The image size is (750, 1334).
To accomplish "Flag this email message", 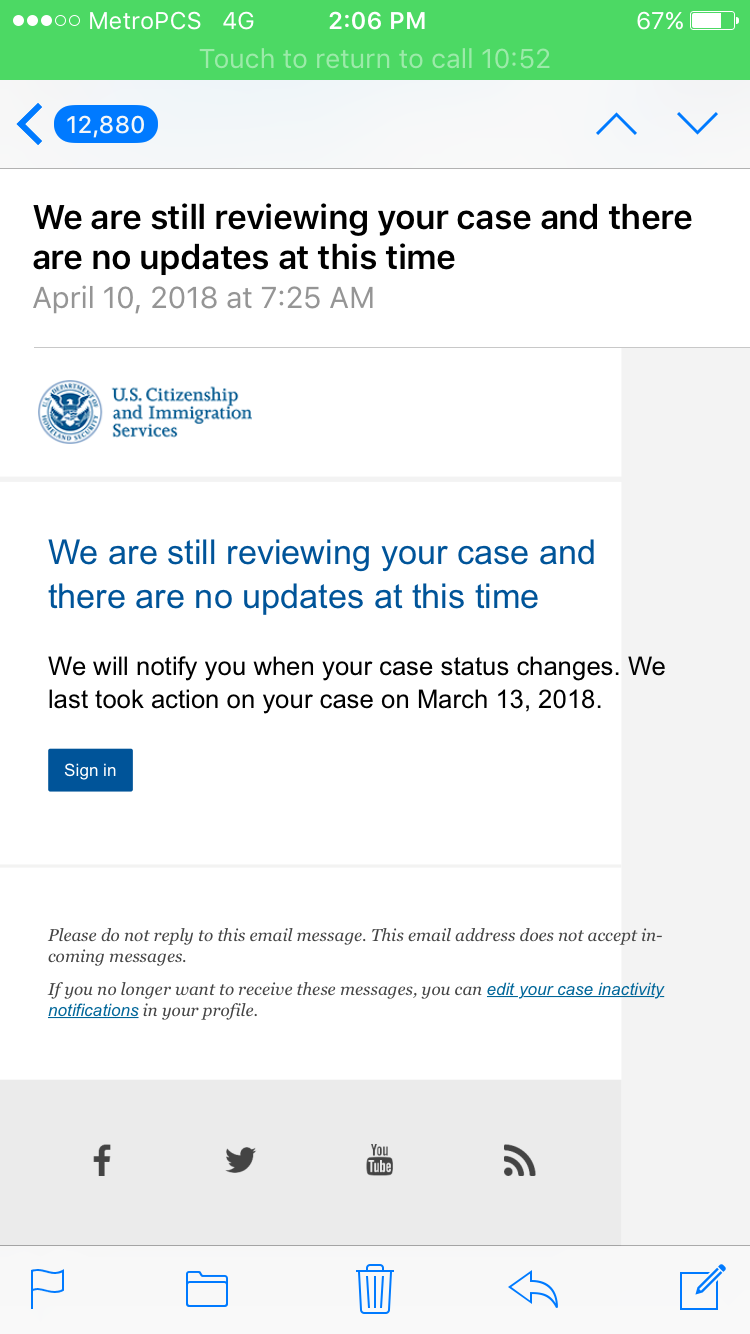I will click(x=47, y=1288).
